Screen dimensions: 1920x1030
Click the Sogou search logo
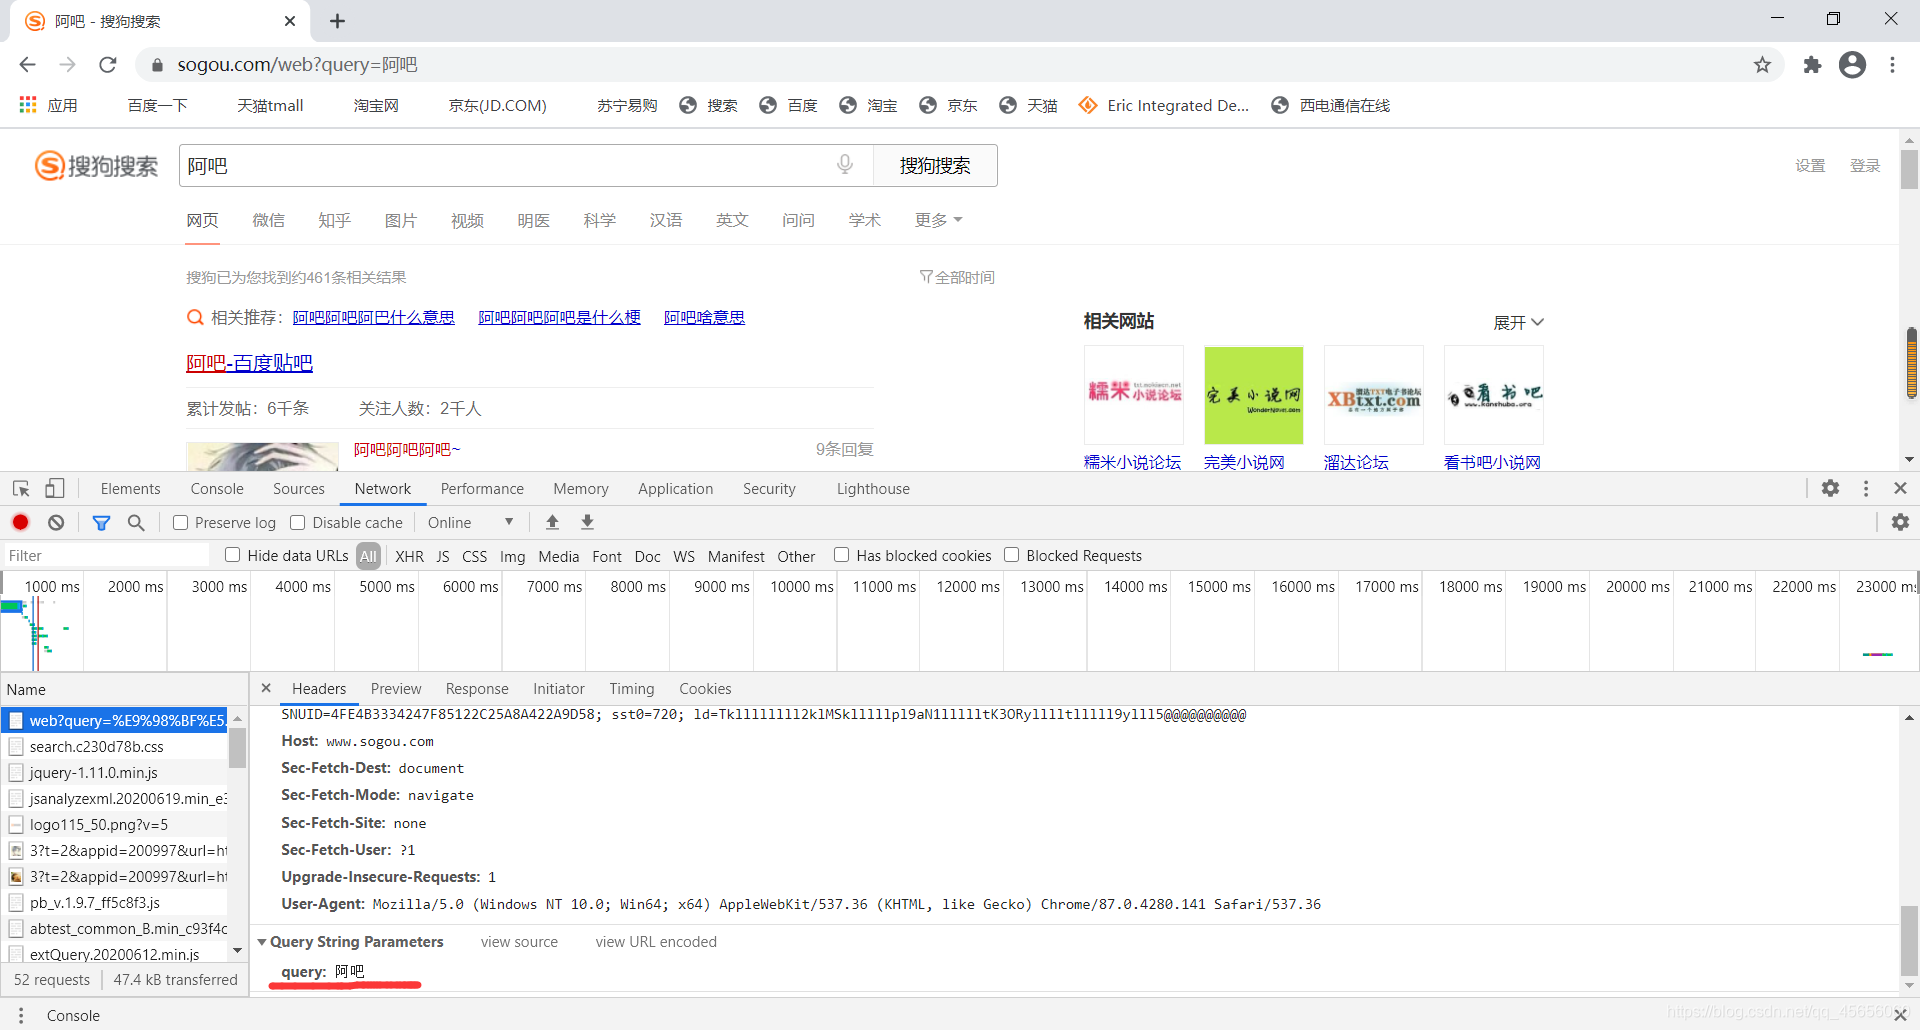point(96,166)
